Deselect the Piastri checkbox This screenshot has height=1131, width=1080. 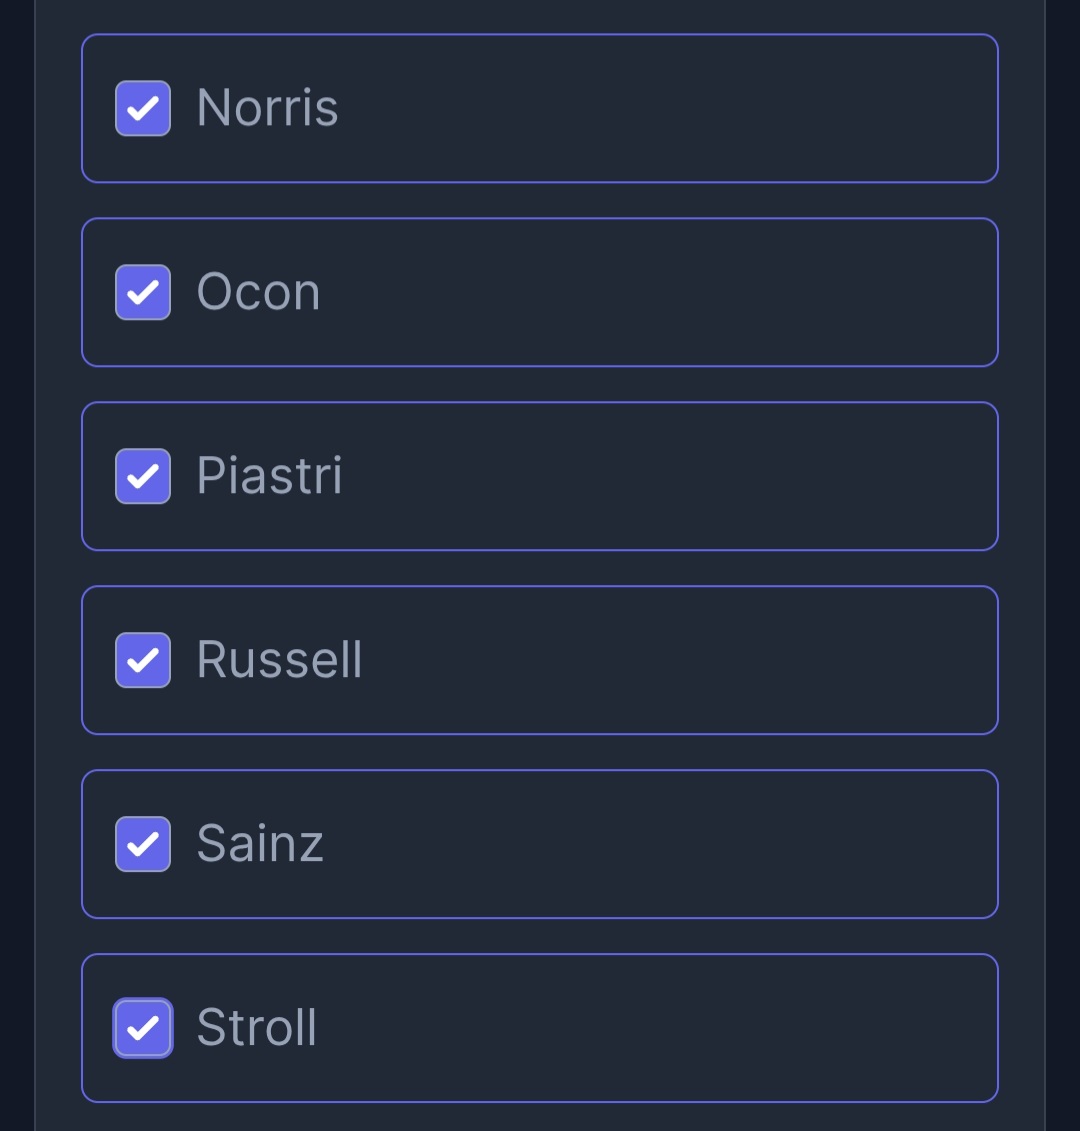143,476
